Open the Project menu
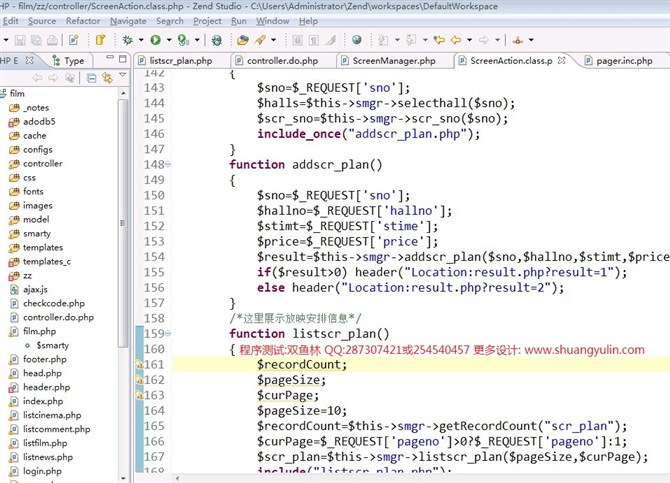Screen dimensions: 670x483 pyautogui.click(x=207, y=21)
